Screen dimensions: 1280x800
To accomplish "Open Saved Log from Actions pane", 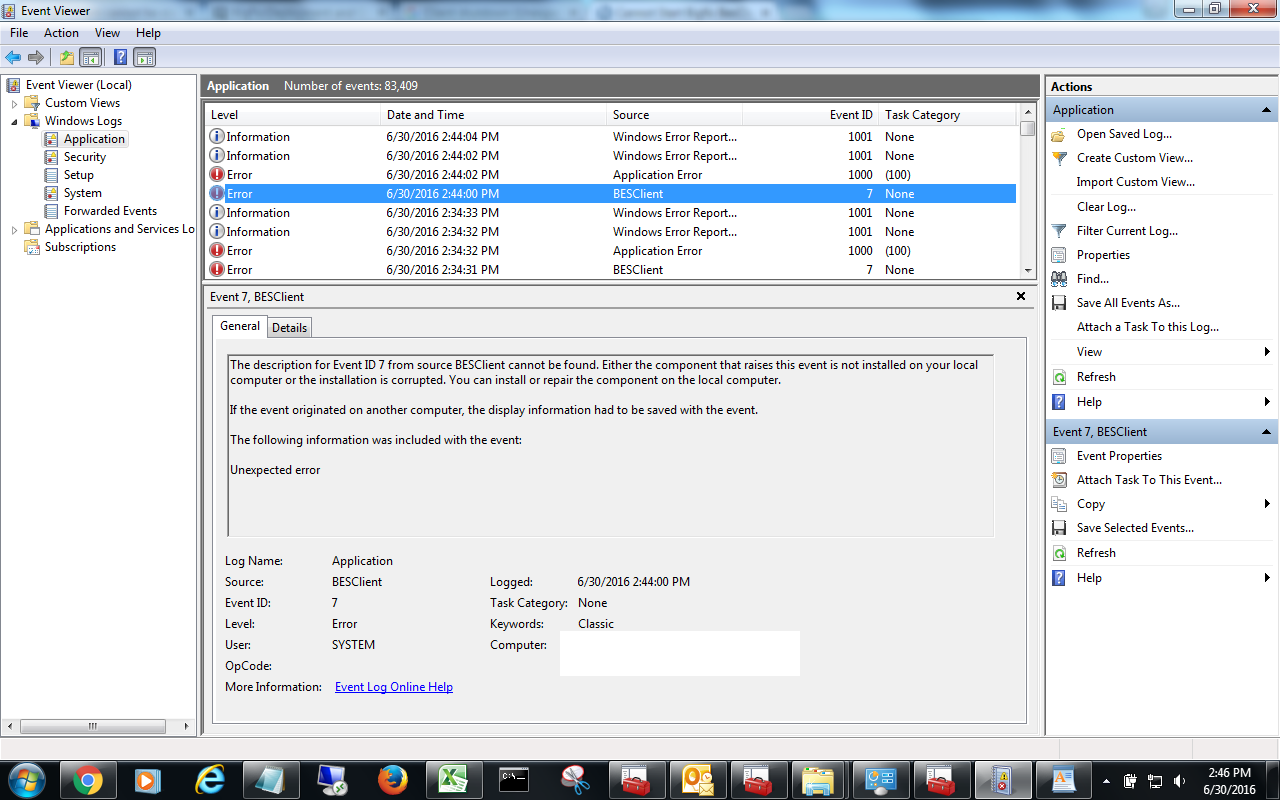I will (x=1124, y=134).
